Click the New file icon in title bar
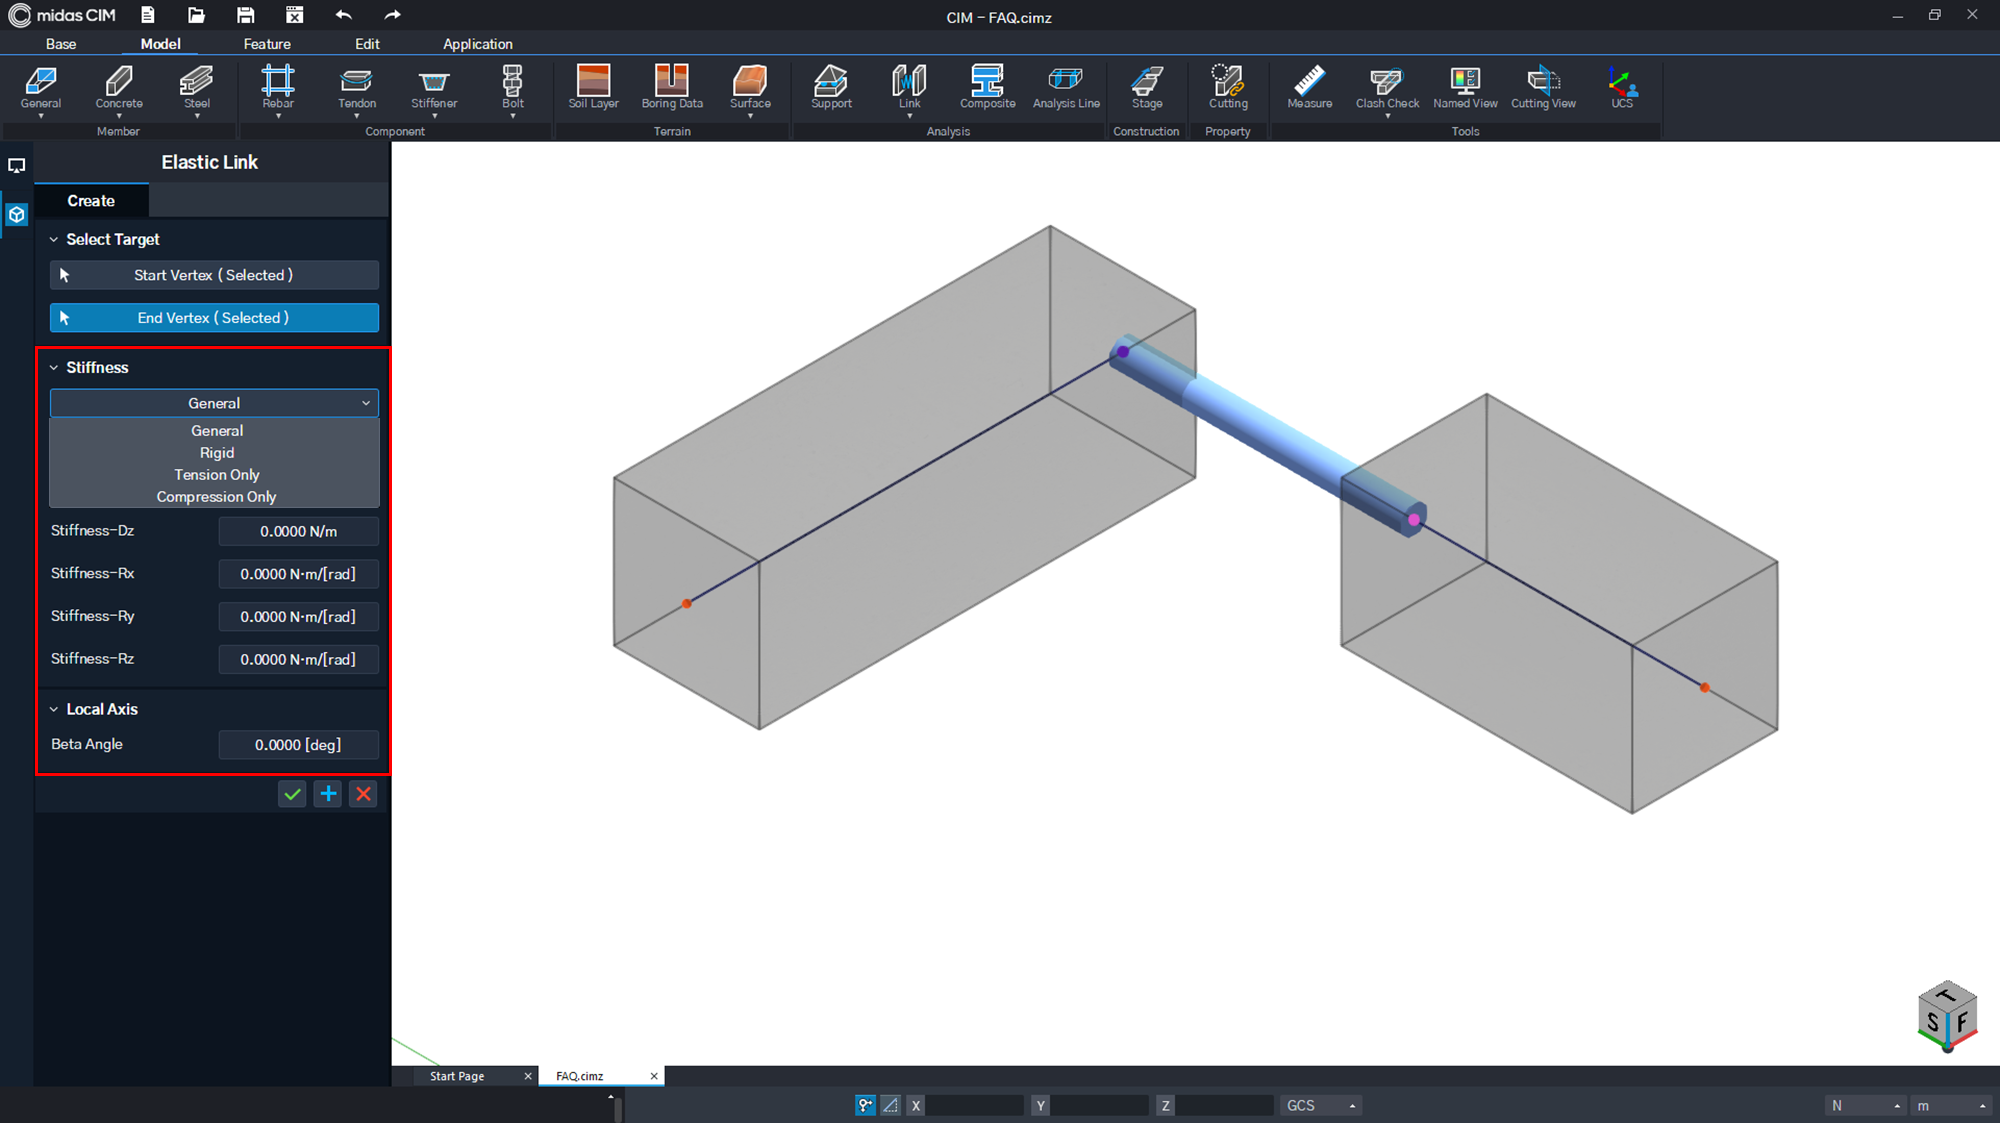 pyautogui.click(x=148, y=15)
